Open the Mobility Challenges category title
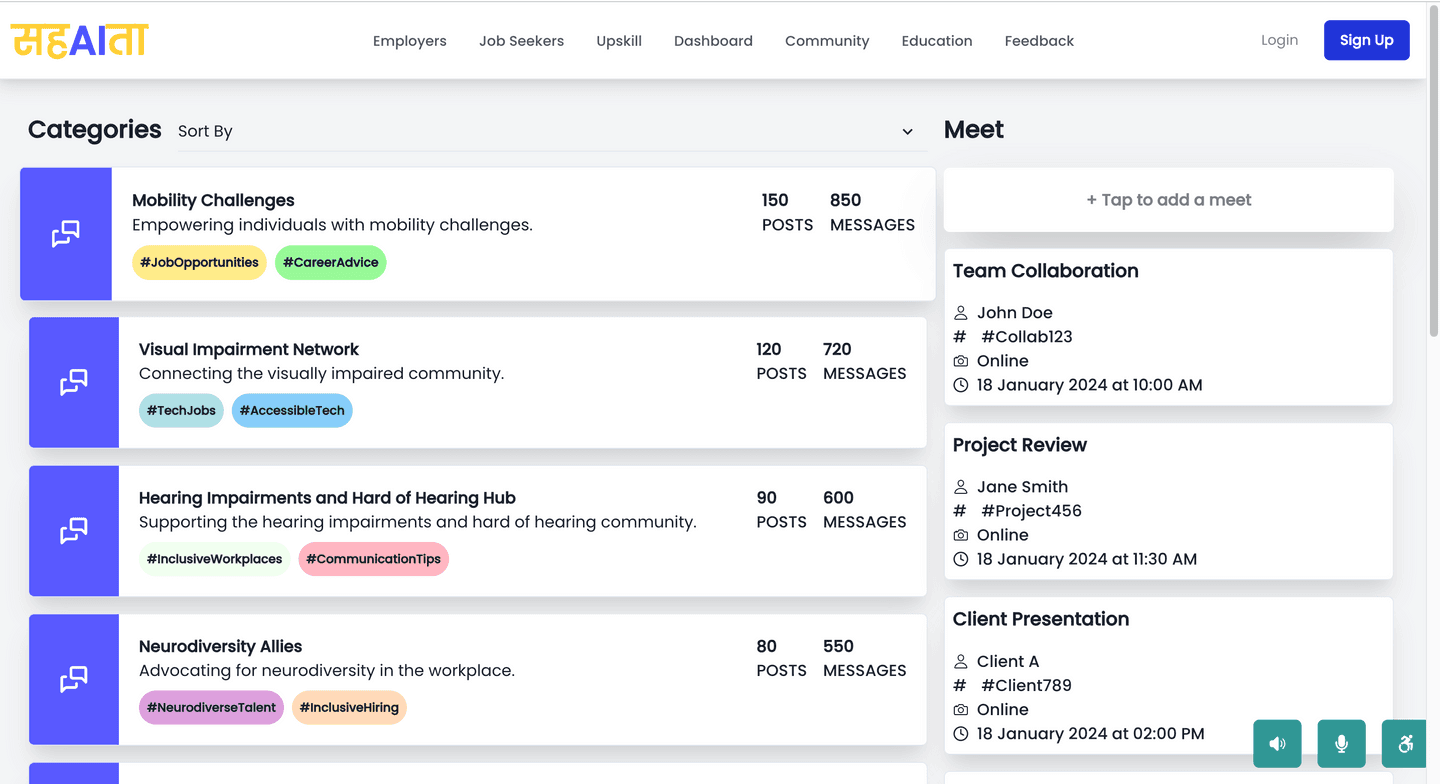 coord(213,200)
